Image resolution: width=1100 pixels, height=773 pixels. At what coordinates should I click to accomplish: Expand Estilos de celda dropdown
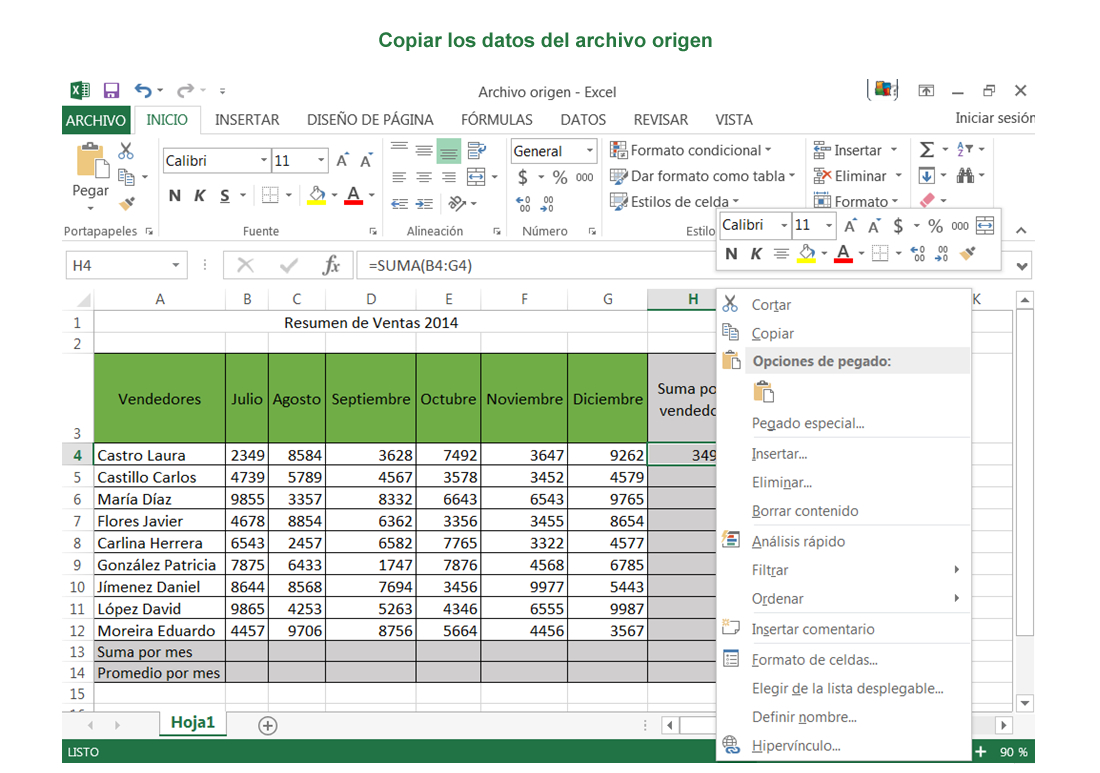coord(736,202)
